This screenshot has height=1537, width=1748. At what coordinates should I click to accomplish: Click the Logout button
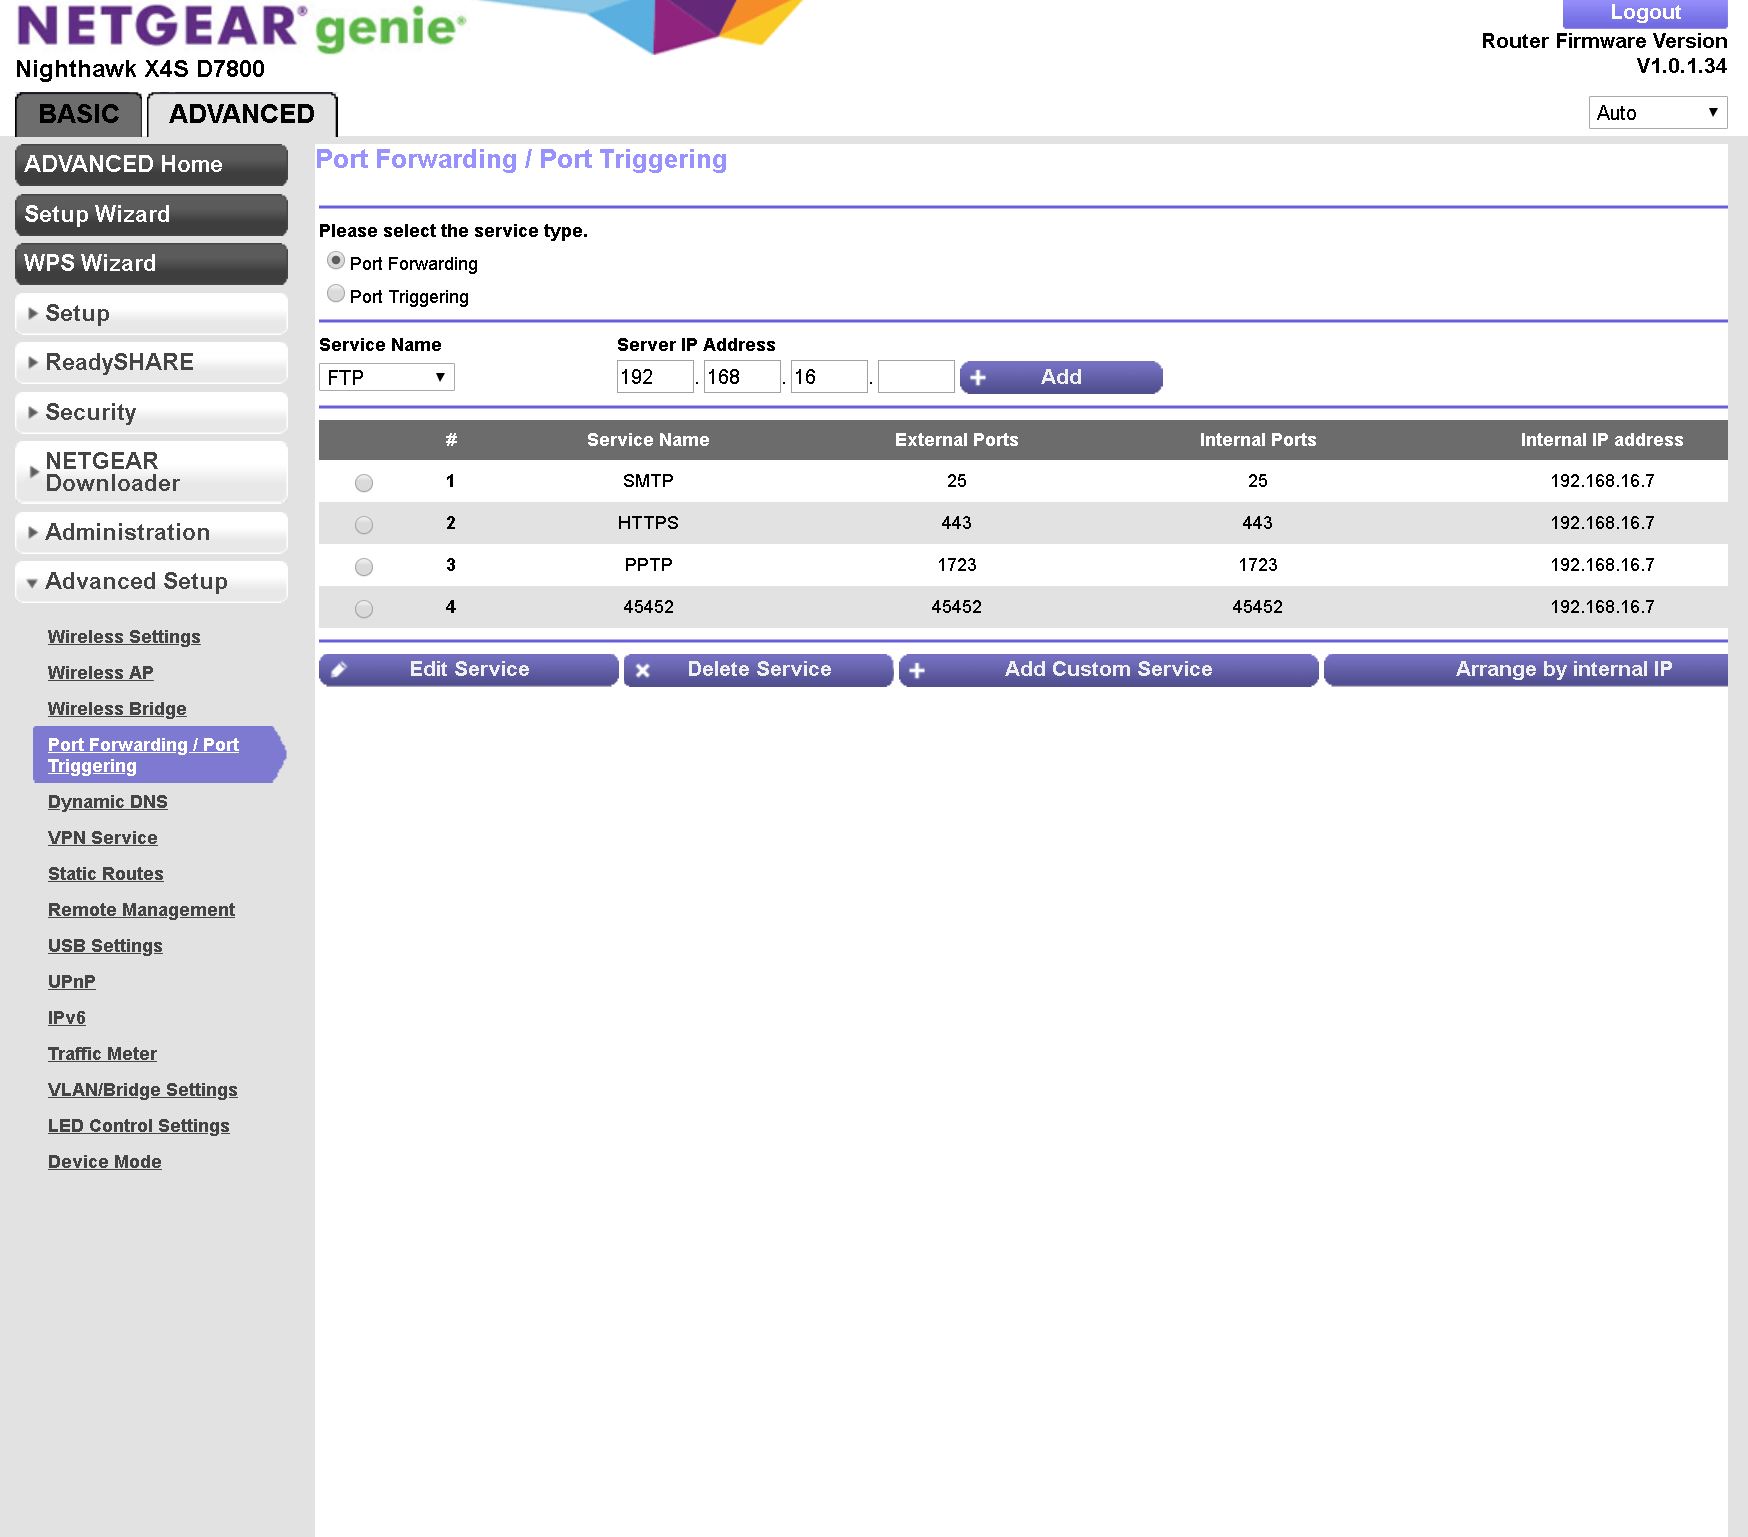1645,13
